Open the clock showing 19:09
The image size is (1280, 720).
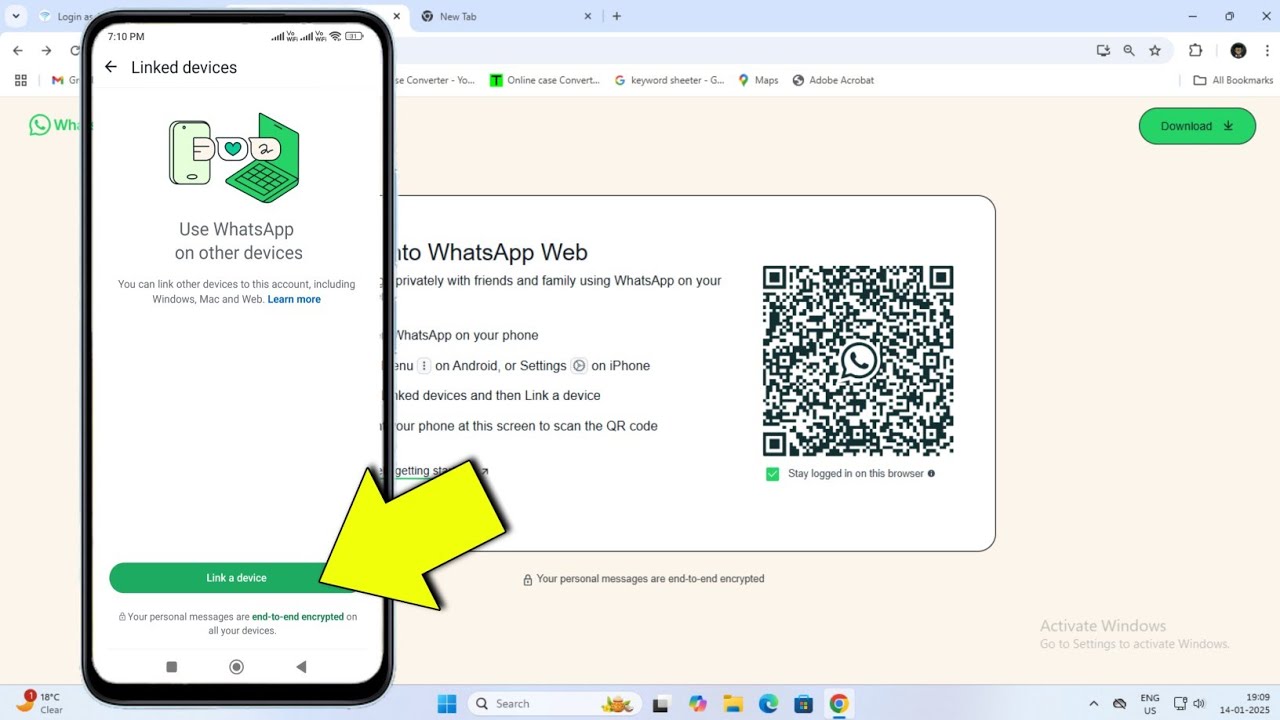[1245, 704]
